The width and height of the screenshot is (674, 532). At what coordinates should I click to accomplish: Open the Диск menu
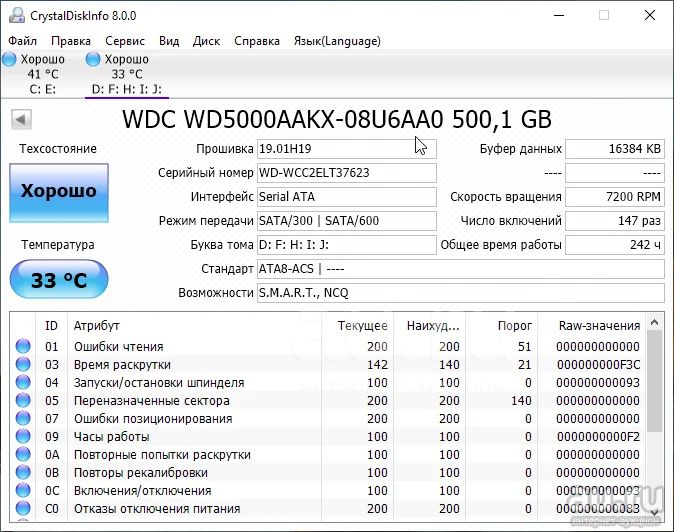[206, 41]
